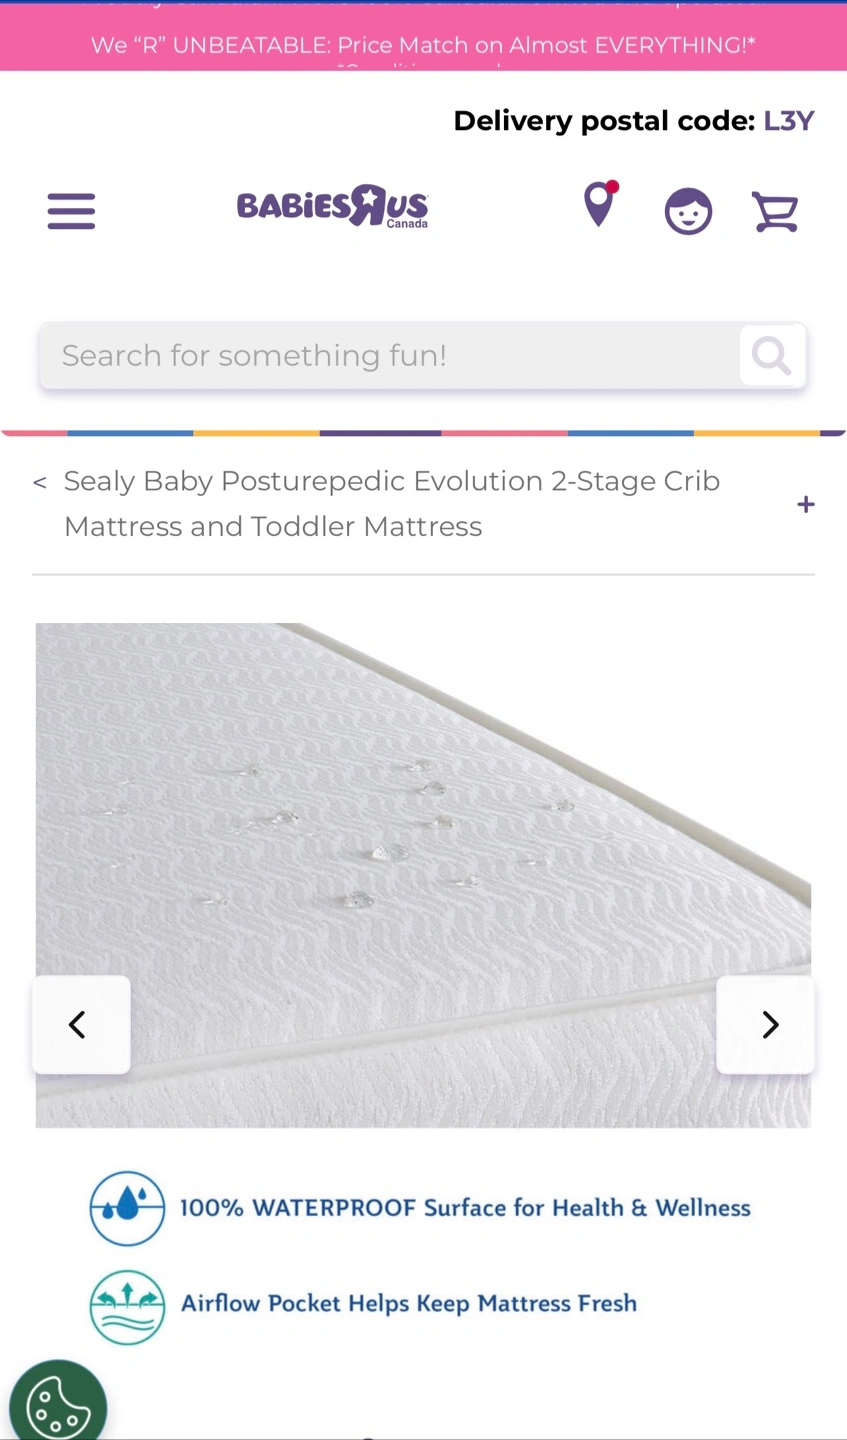Screen dimensions: 847x1440
Task: Click the waterproof droplet icon
Action: click(127, 1208)
